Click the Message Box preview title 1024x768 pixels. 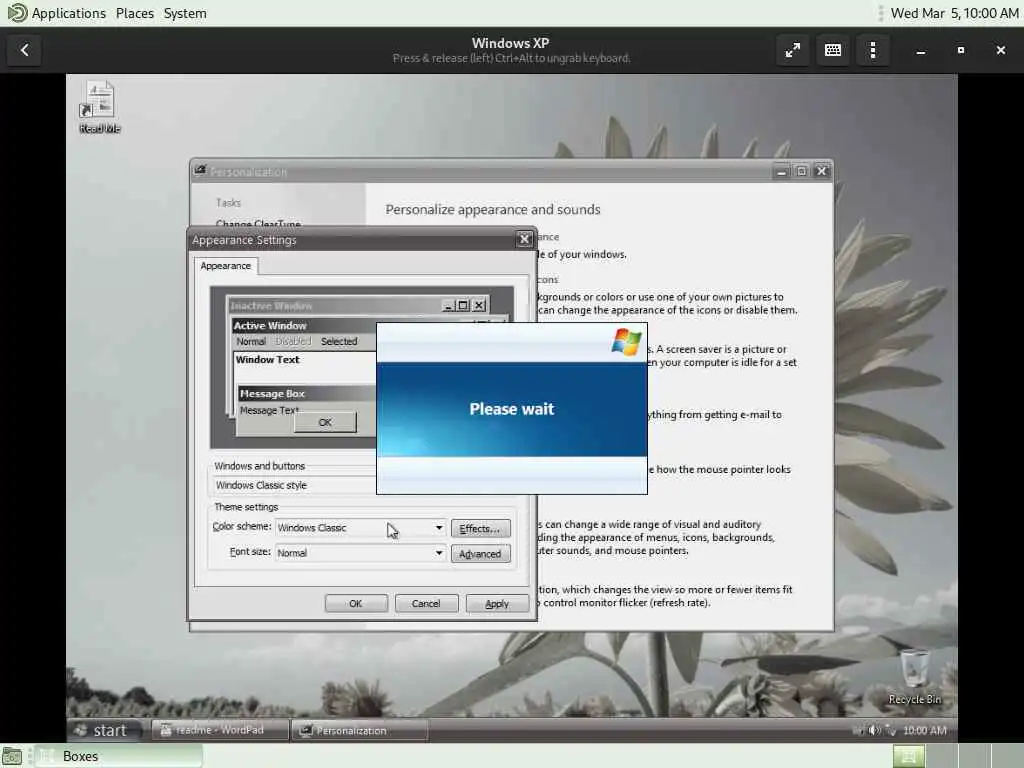pyautogui.click(x=272, y=394)
